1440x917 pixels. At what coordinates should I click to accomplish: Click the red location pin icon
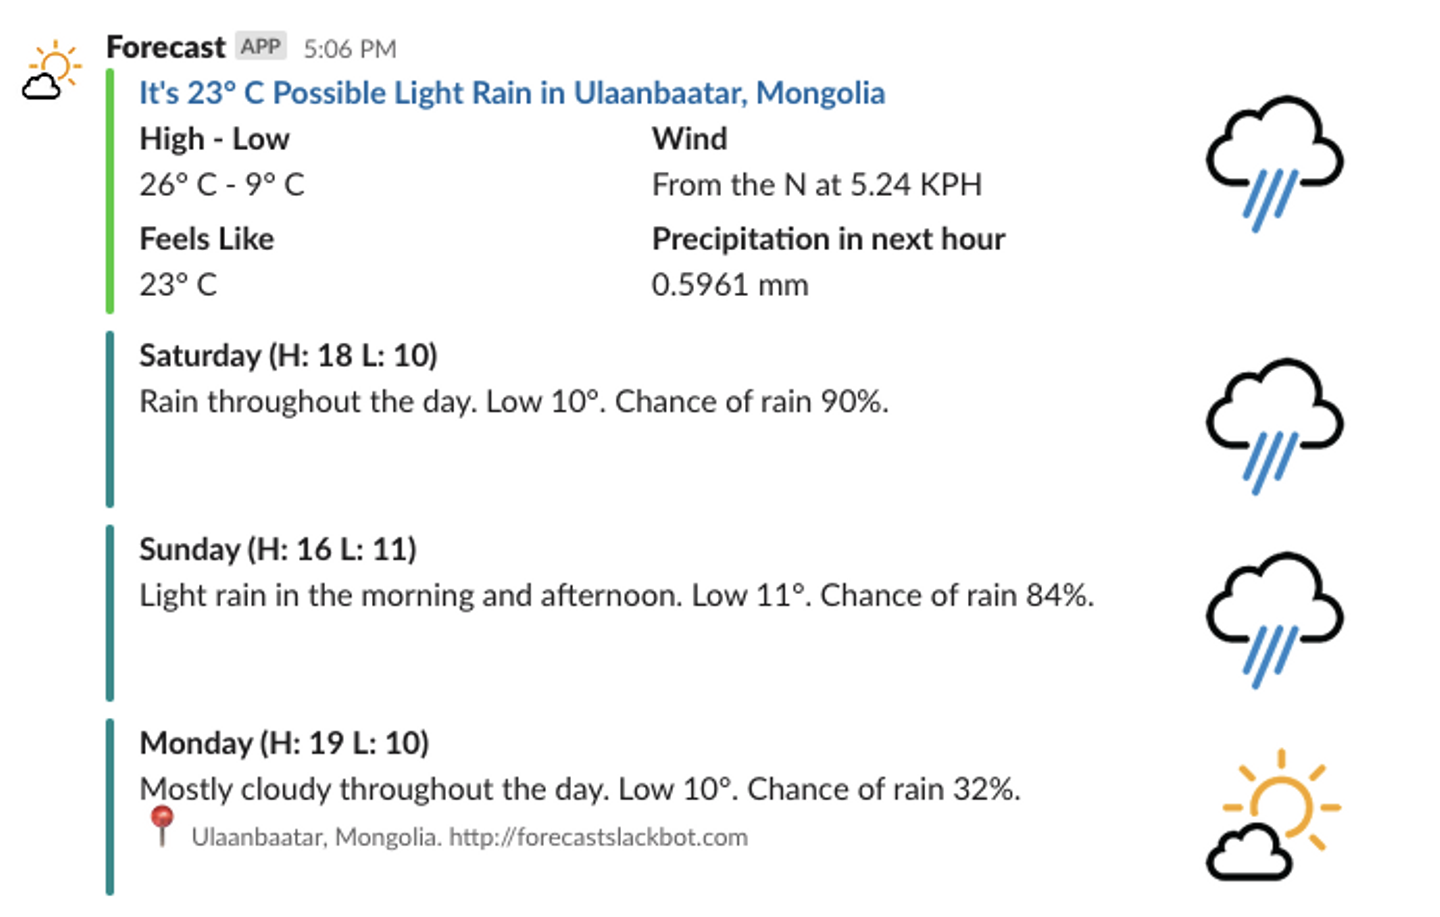click(161, 827)
